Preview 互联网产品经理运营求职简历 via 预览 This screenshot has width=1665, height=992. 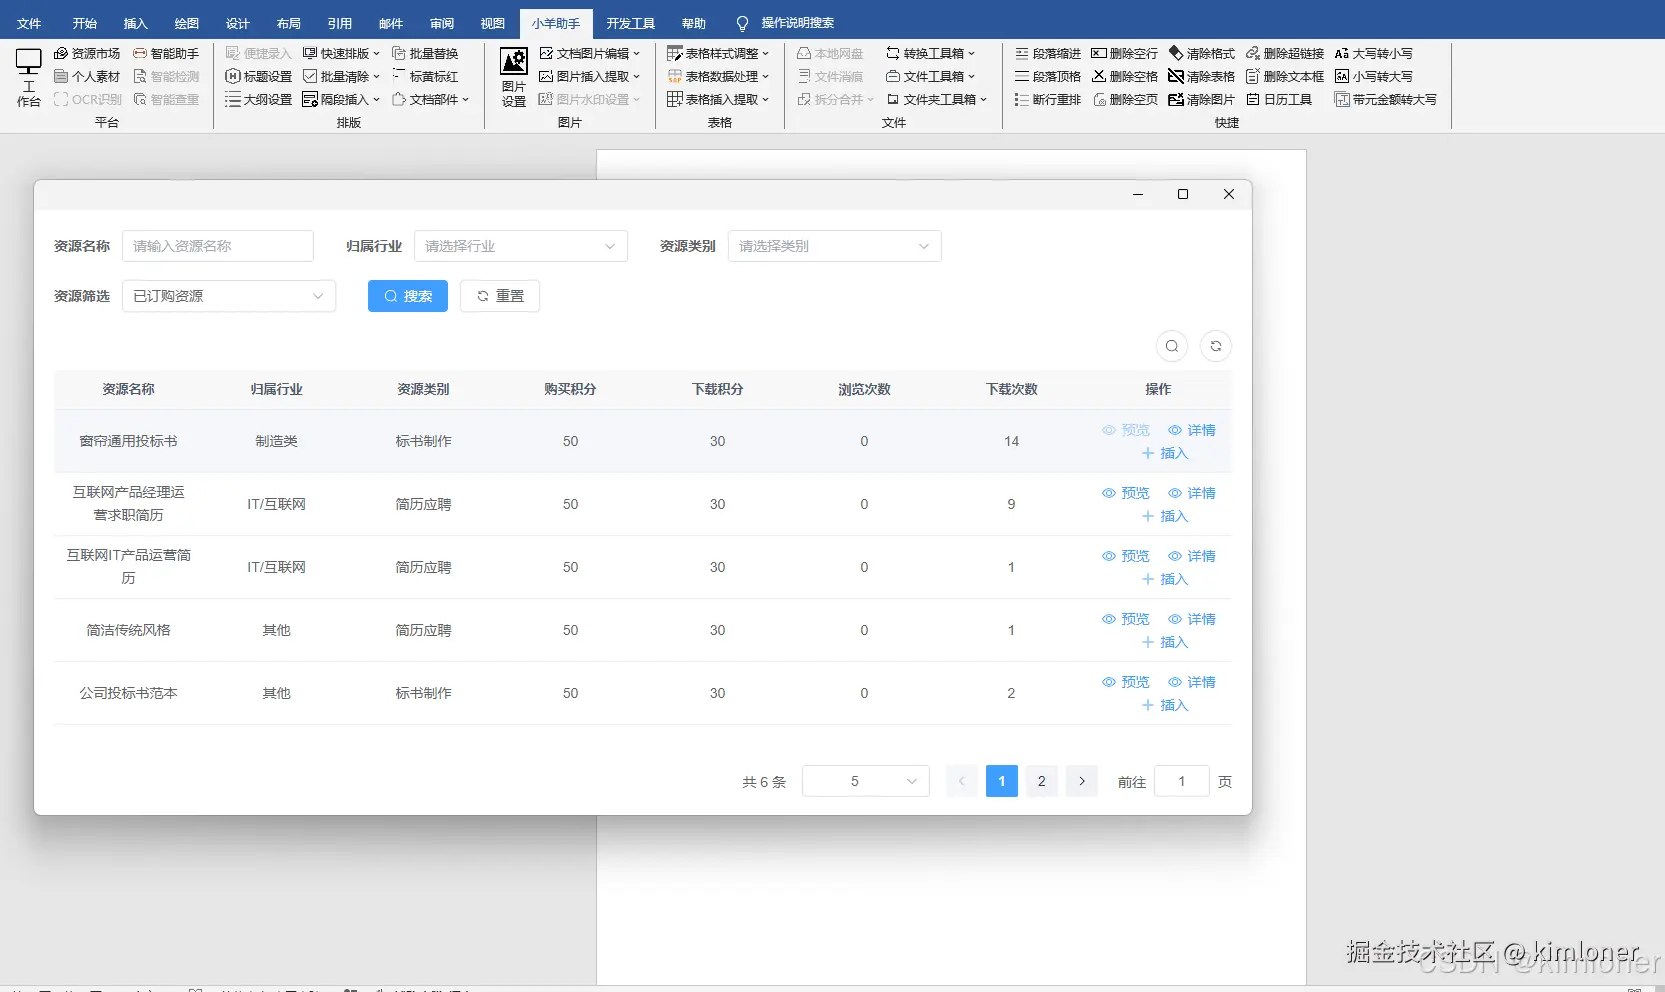(1126, 493)
